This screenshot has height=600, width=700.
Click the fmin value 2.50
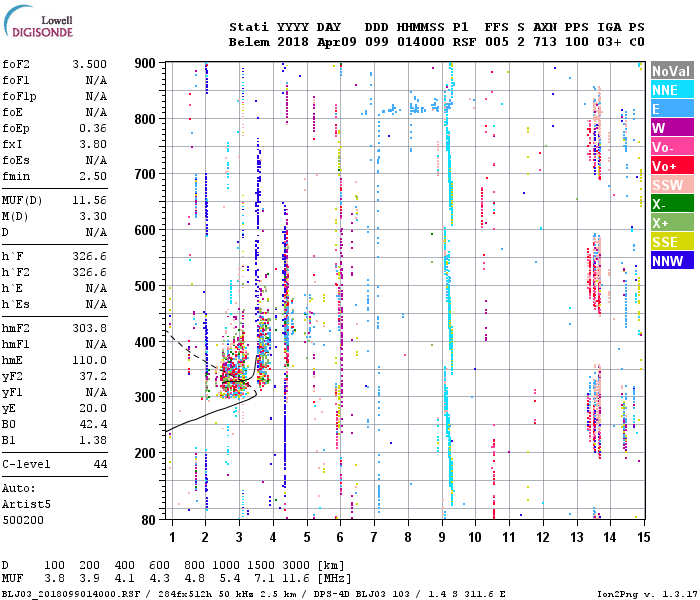point(93,176)
